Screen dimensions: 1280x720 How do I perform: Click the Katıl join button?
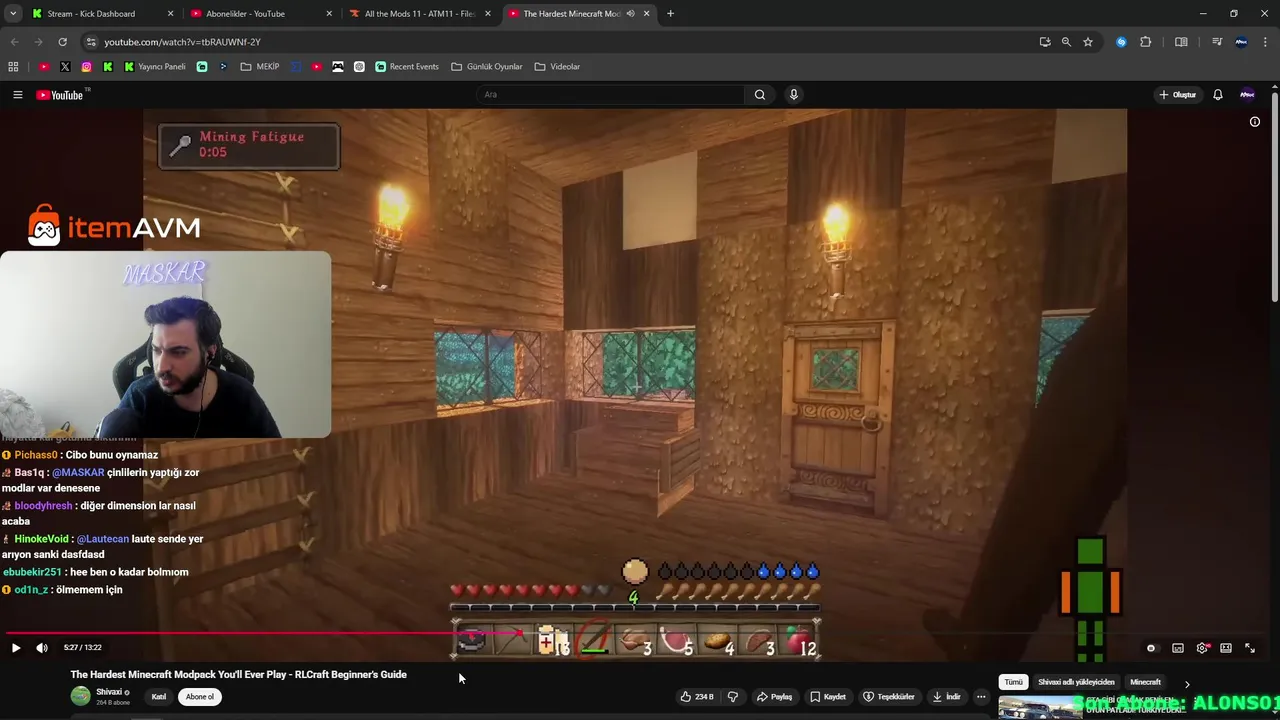click(x=159, y=697)
